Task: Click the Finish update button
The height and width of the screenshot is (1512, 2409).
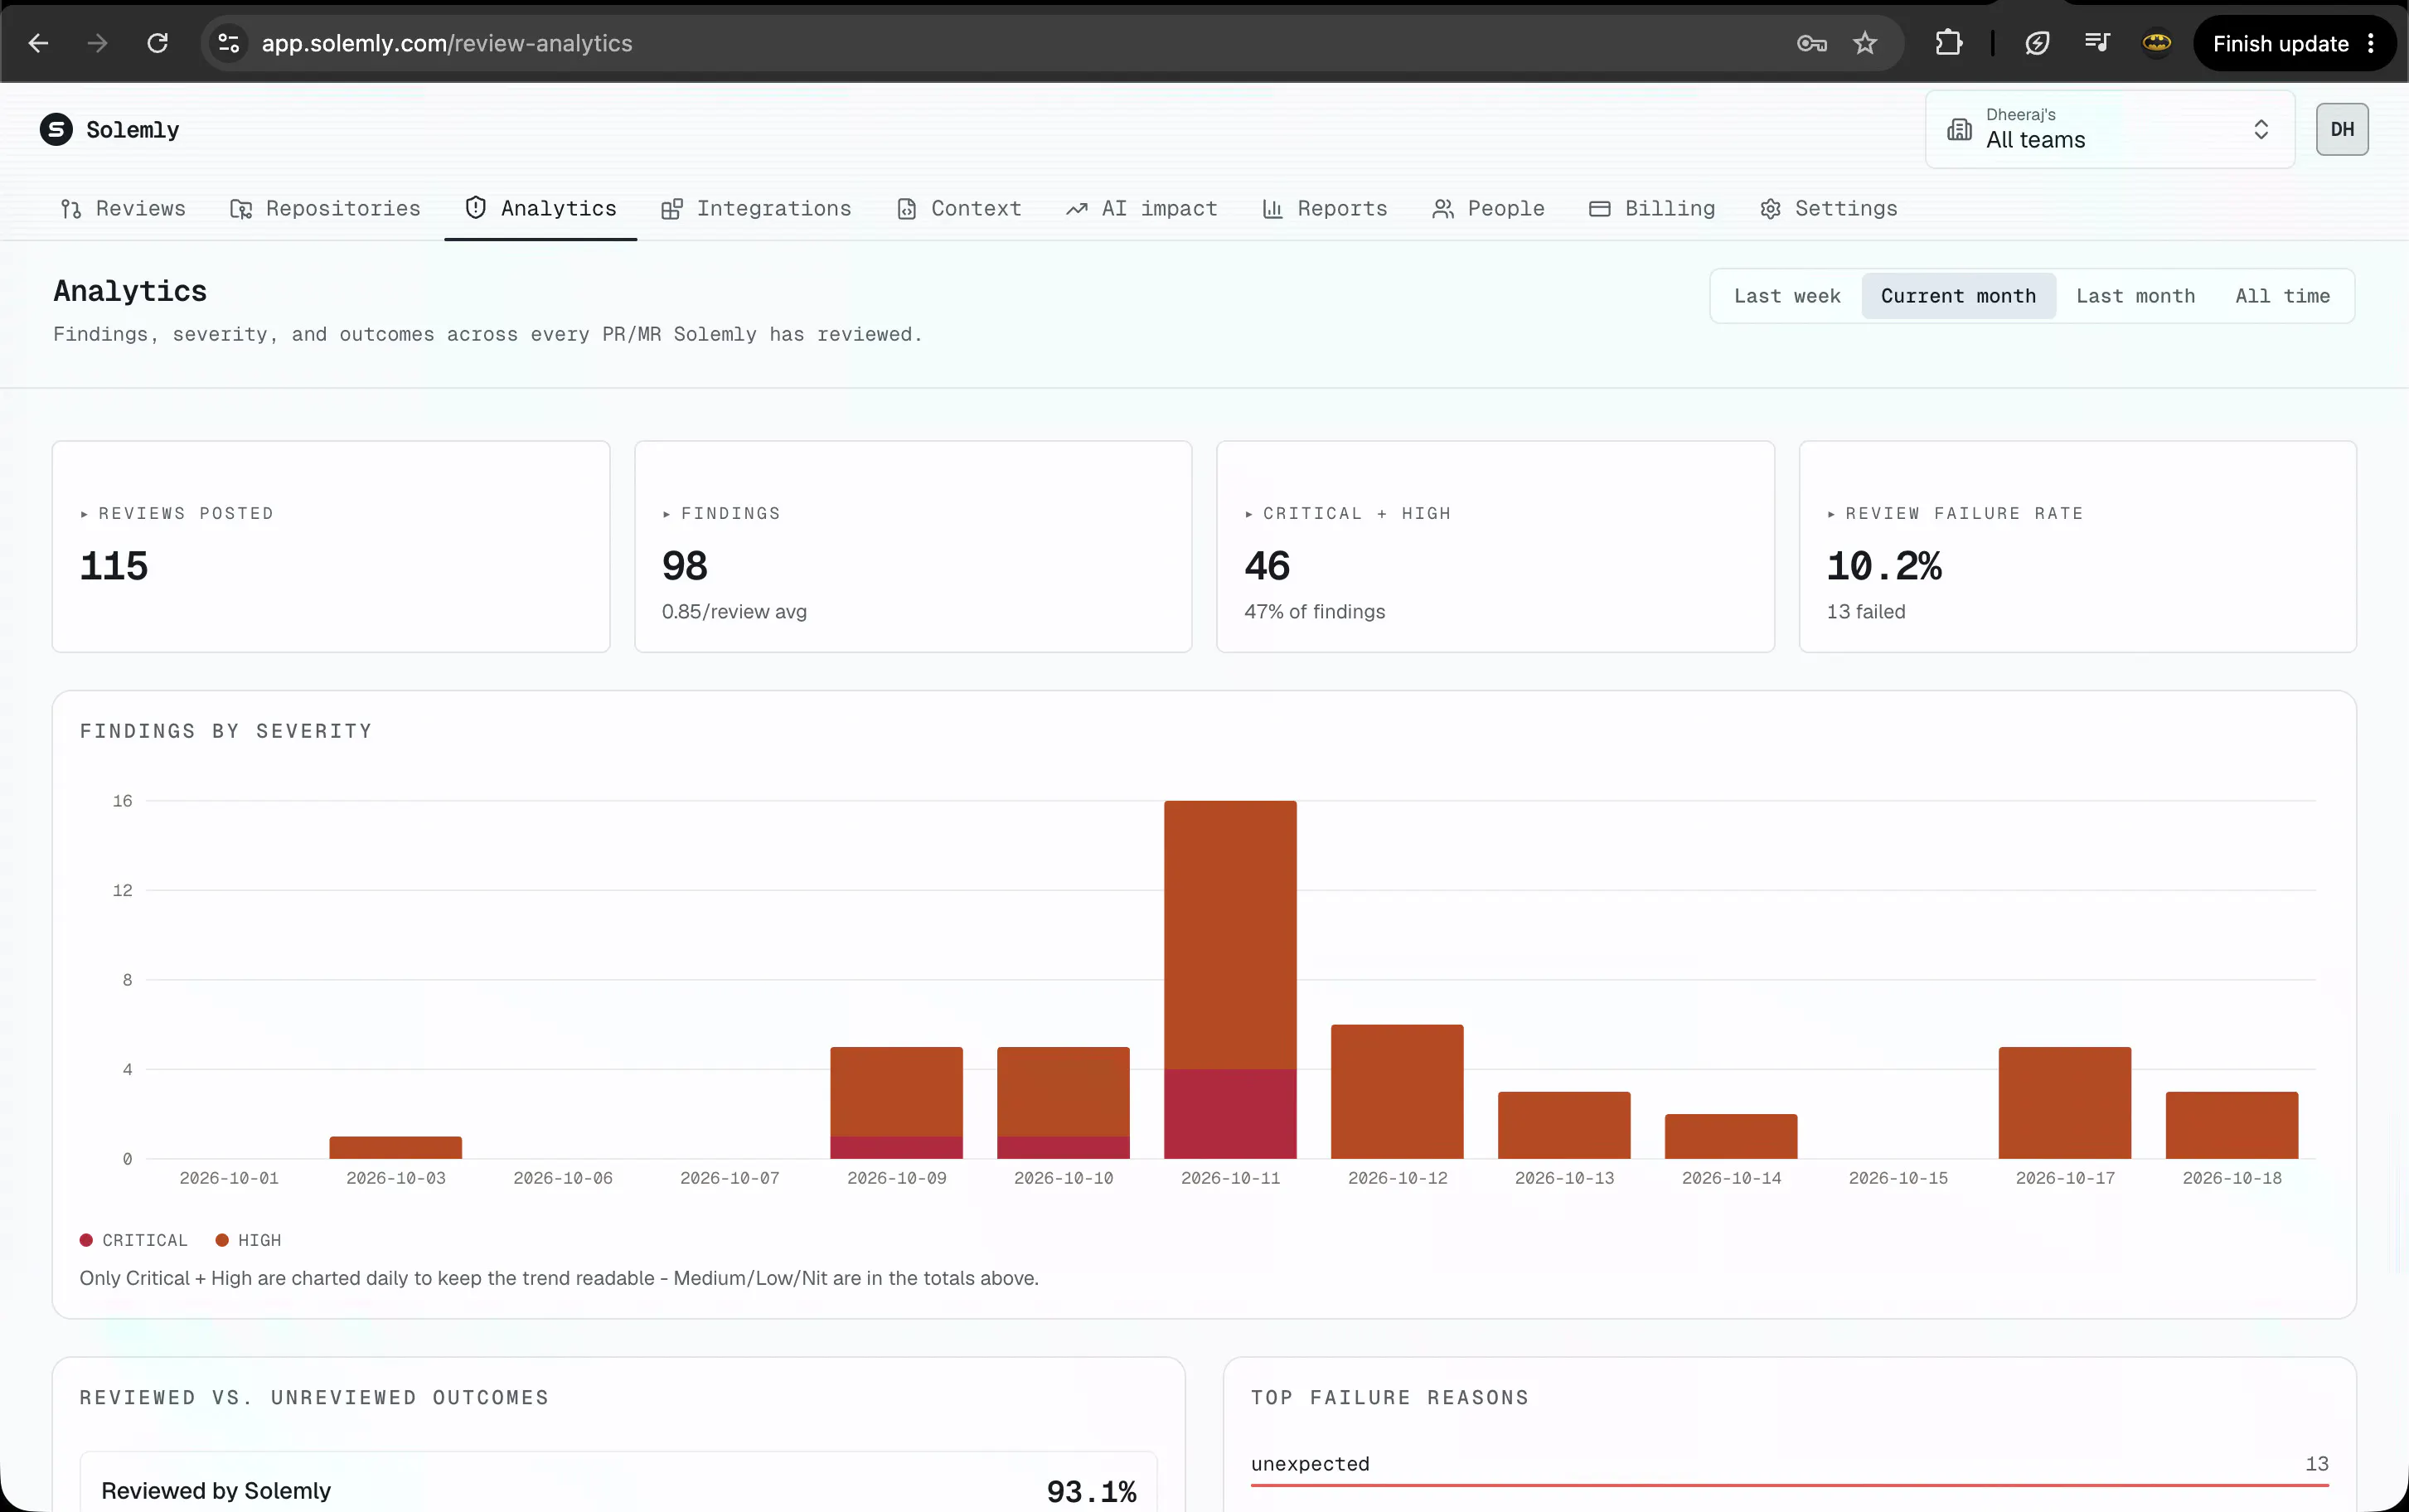Action: (x=2280, y=43)
